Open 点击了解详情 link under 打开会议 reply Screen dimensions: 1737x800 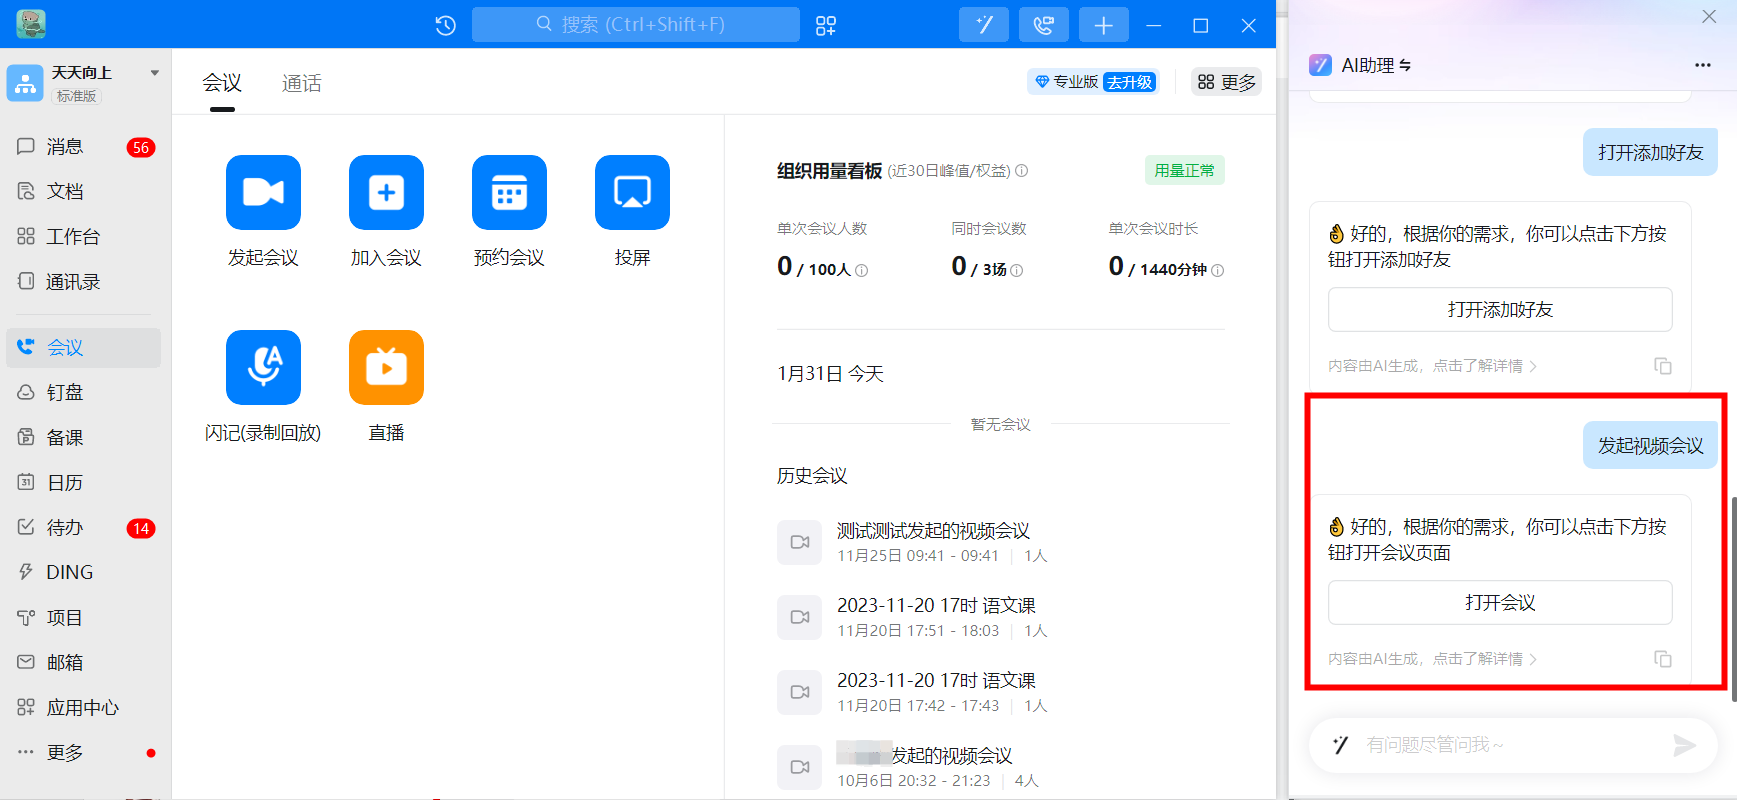1484,659
